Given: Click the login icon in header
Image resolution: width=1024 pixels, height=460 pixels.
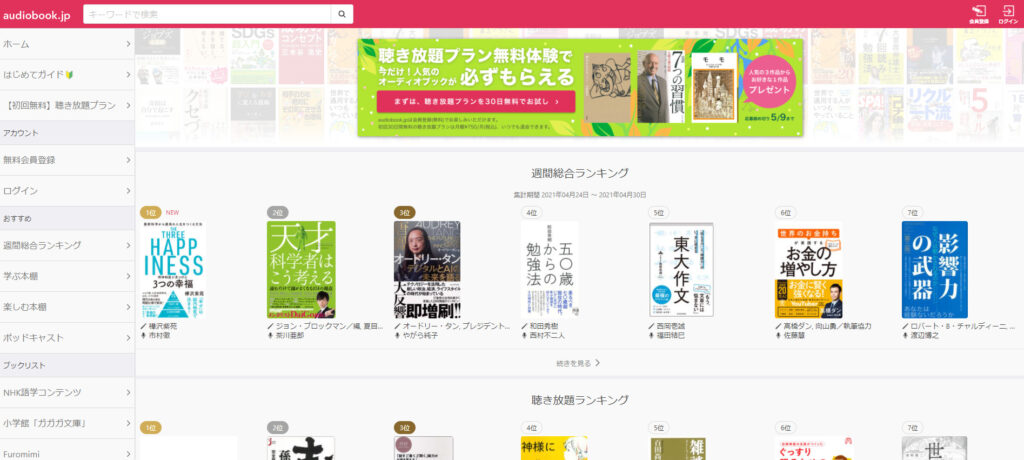Looking at the screenshot, I should point(1008,14).
